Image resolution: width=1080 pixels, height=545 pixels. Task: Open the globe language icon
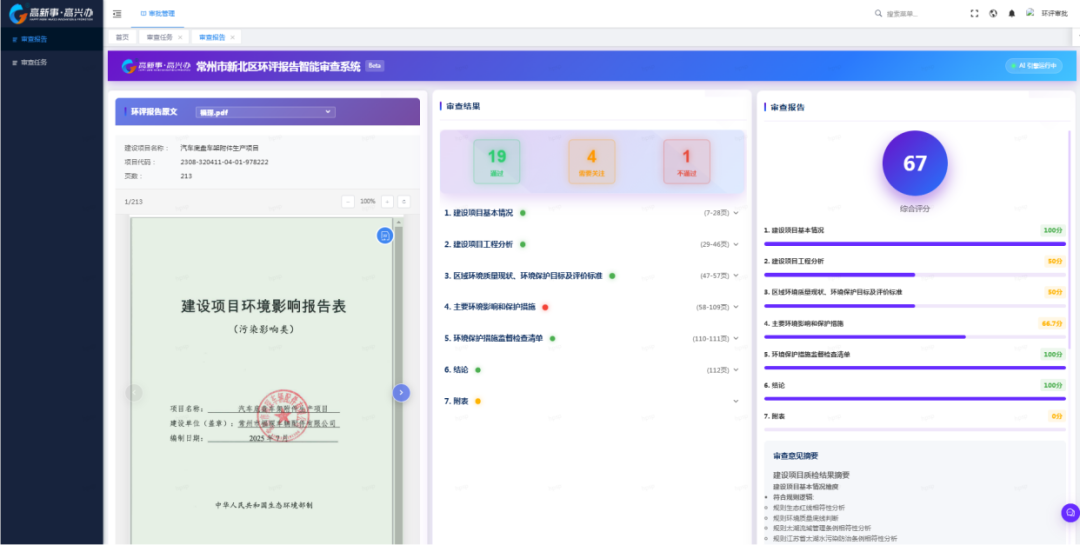[993, 14]
